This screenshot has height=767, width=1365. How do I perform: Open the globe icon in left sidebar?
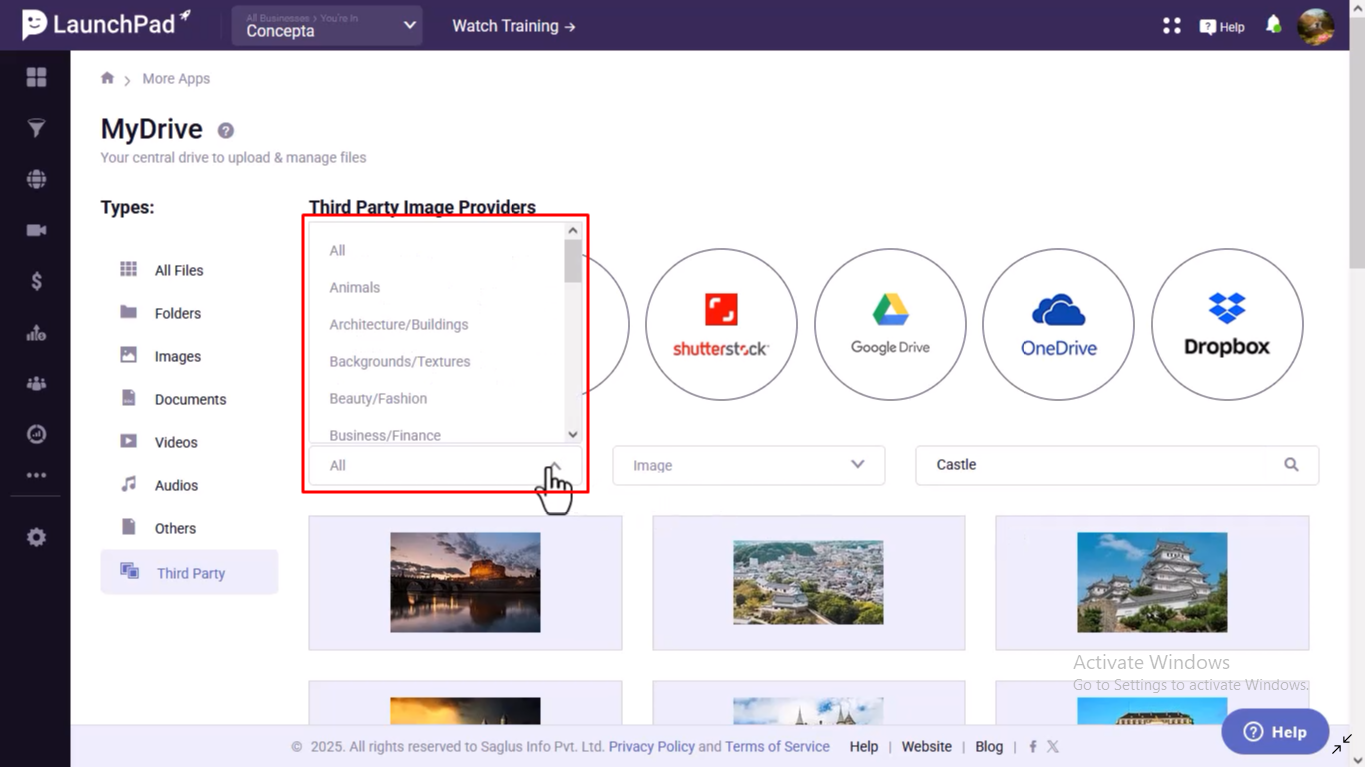click(x=36, y=179)
